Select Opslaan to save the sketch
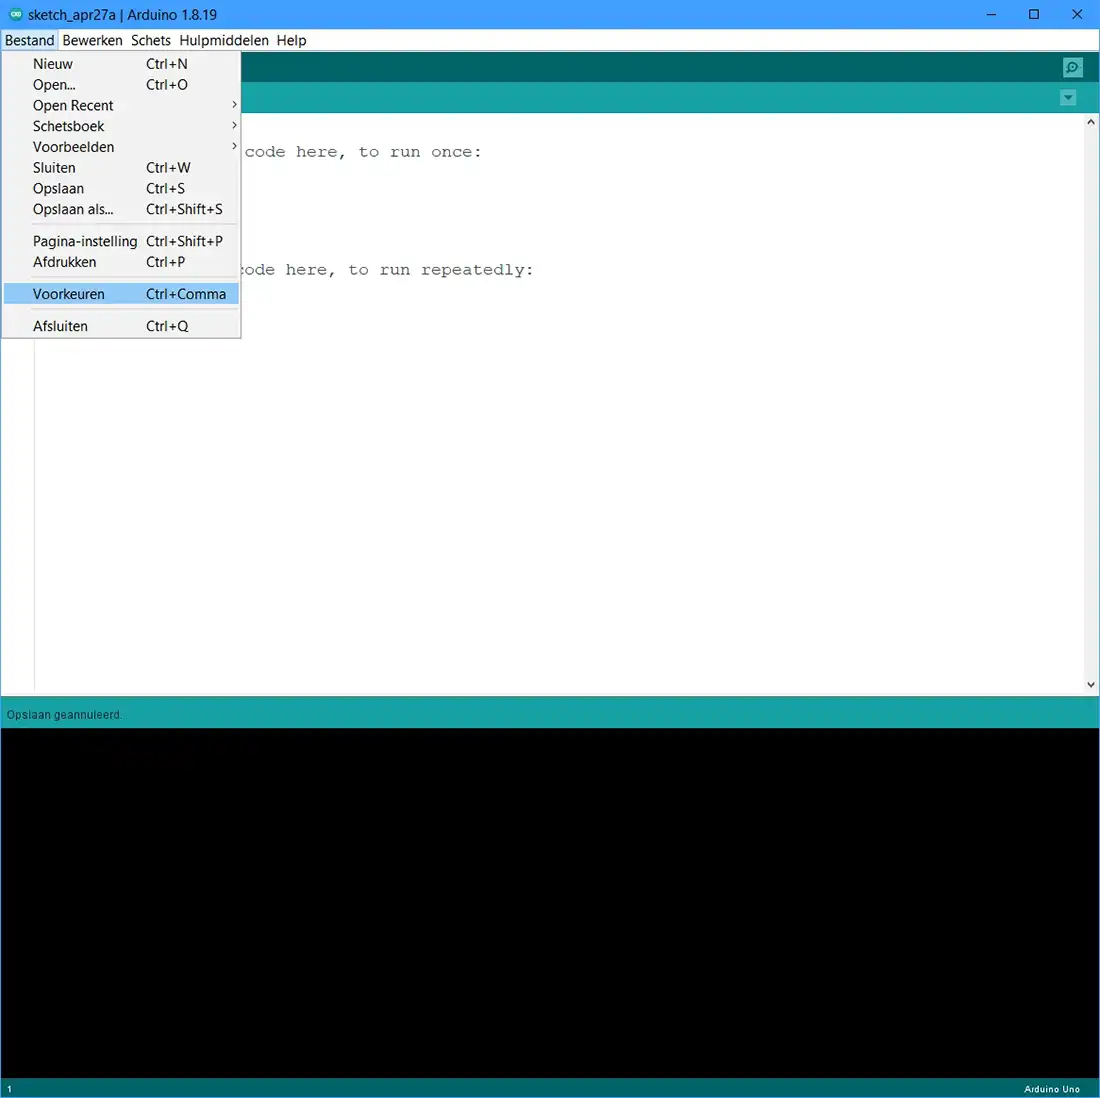The height and width of the screenshot is (1098, 1100). (x=120, y=189)
